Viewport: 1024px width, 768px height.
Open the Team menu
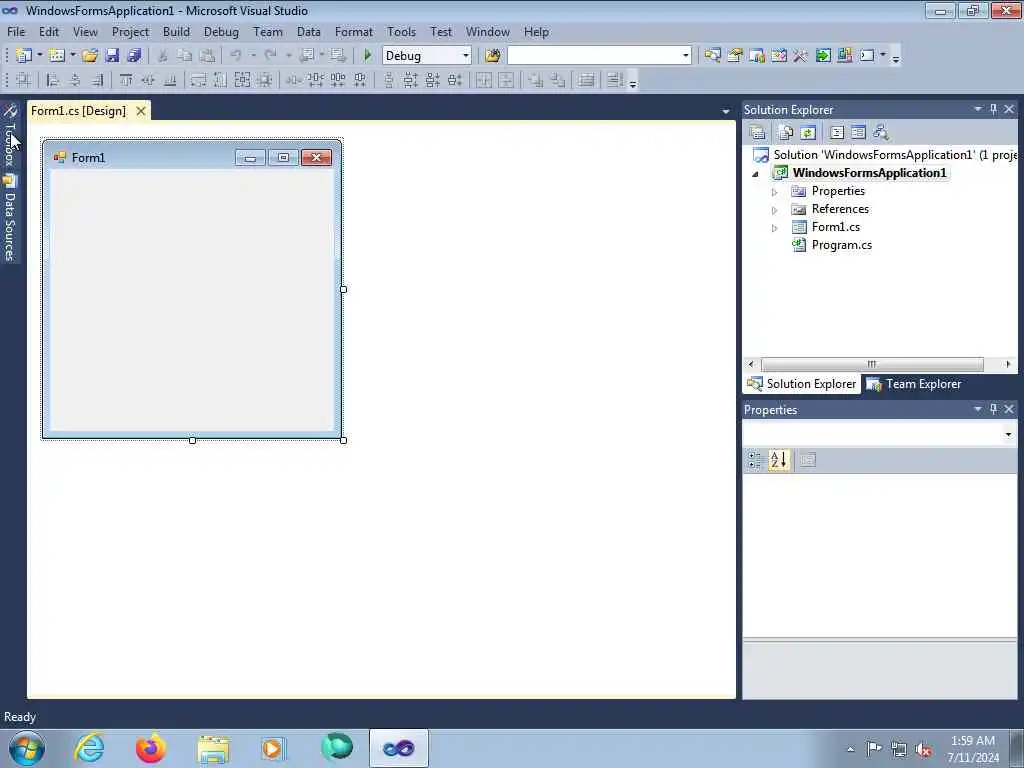pyautogui.click(x=268, y=31)
